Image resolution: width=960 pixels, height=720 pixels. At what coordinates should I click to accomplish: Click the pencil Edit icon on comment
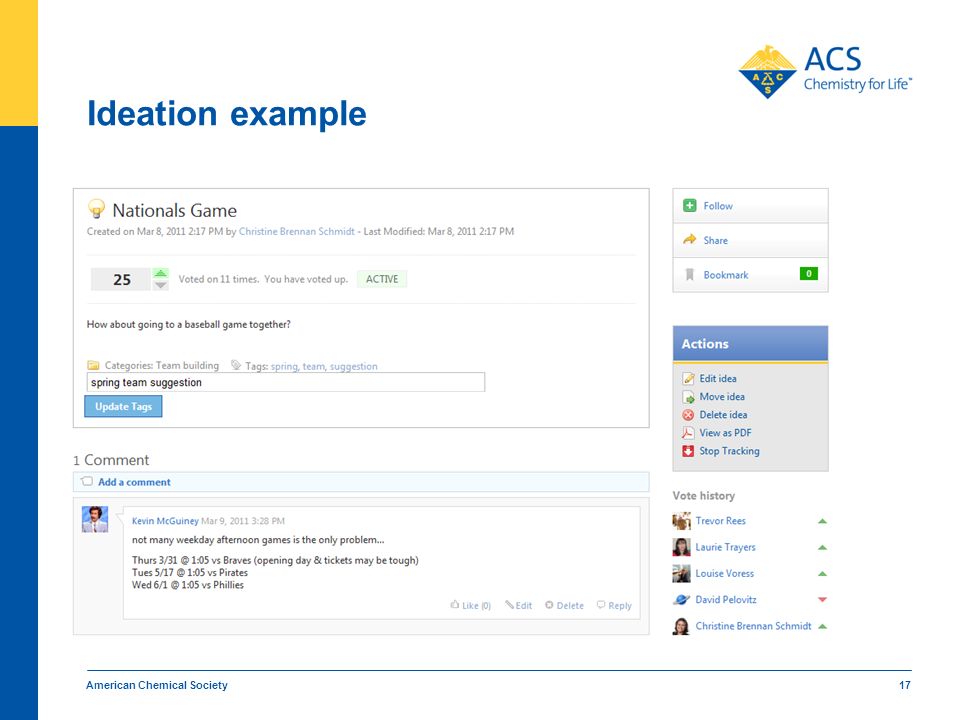509,605
